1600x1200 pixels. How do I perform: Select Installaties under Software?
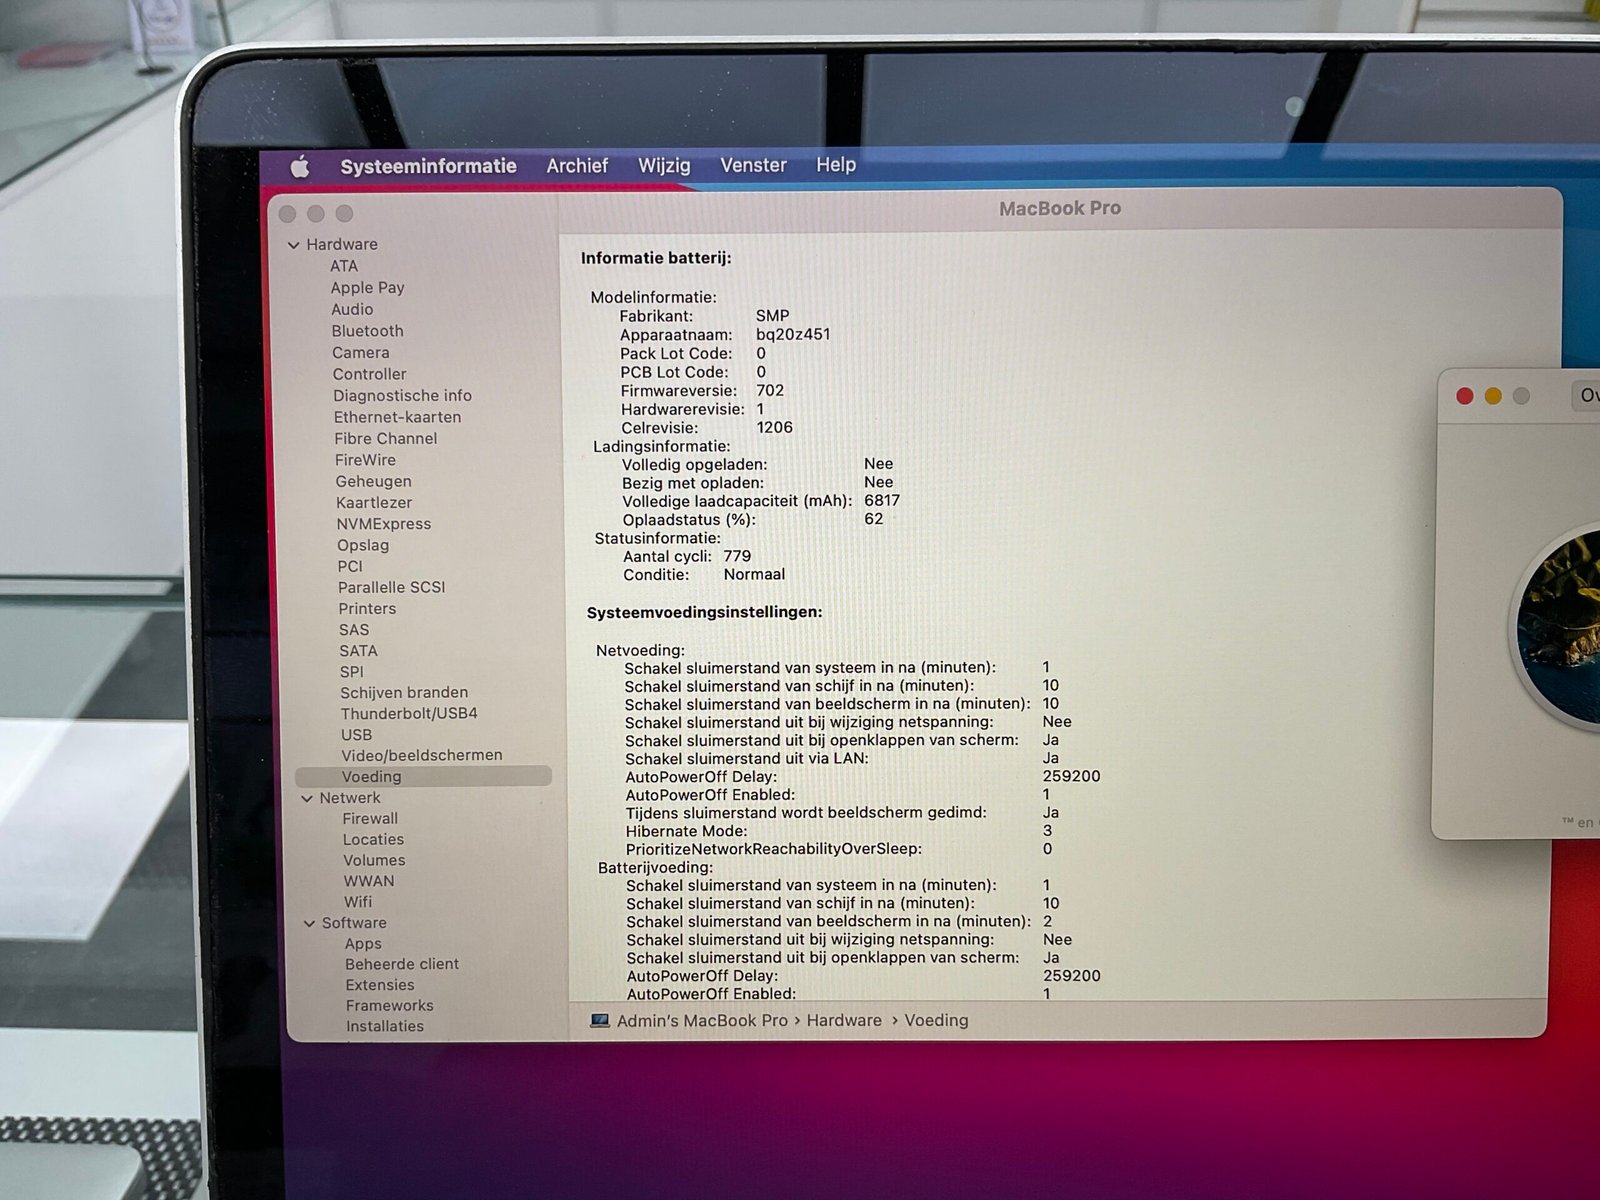click(385, 1027)
